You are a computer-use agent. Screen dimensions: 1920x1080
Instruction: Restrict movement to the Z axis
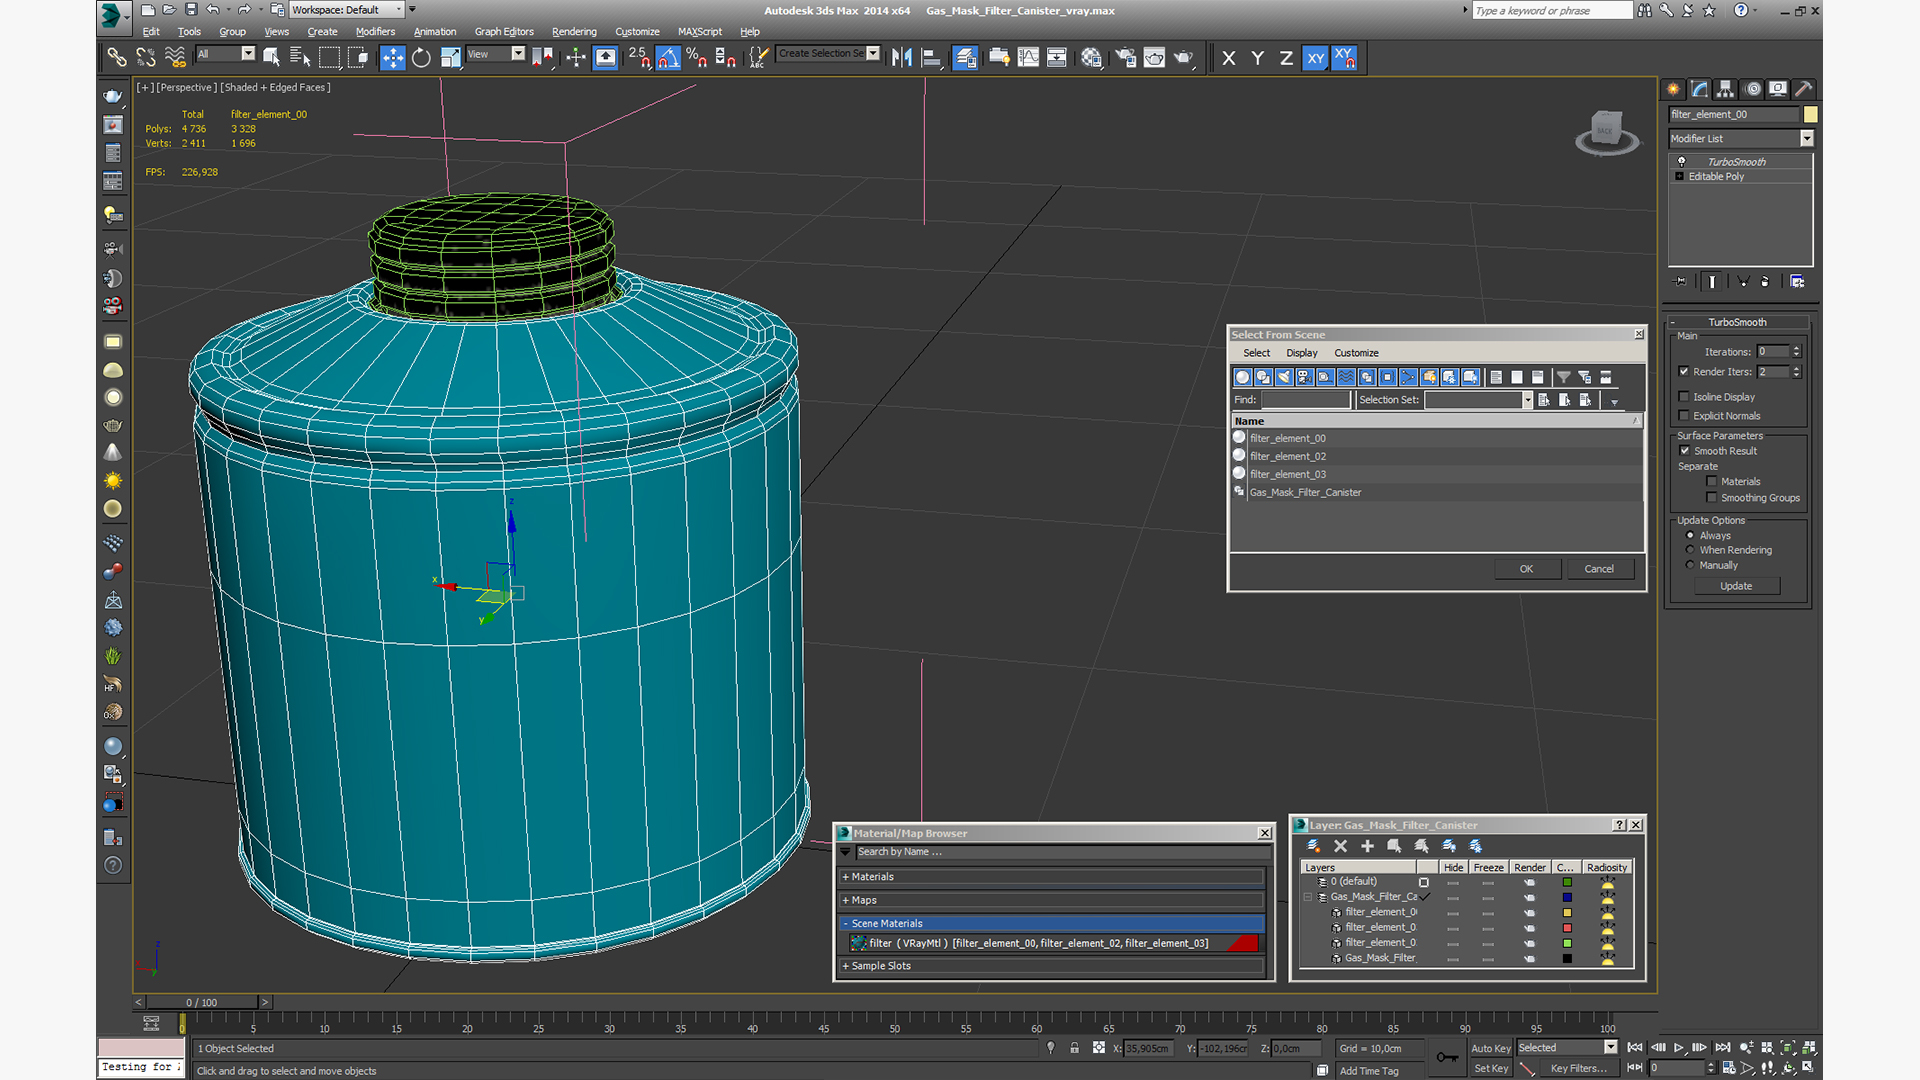click(1286, 58)
